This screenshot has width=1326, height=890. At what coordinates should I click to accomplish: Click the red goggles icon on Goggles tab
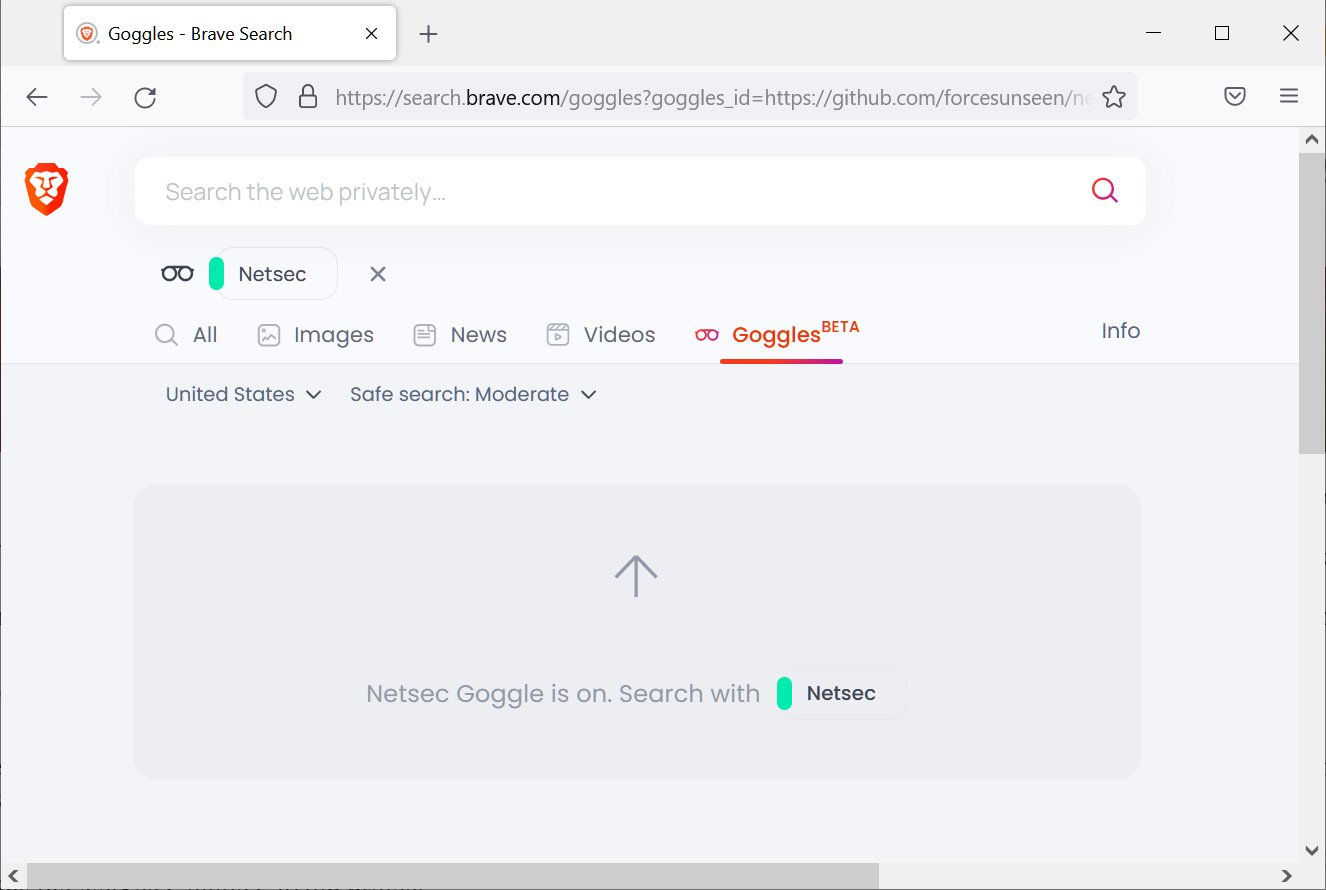tap(707, 335)
